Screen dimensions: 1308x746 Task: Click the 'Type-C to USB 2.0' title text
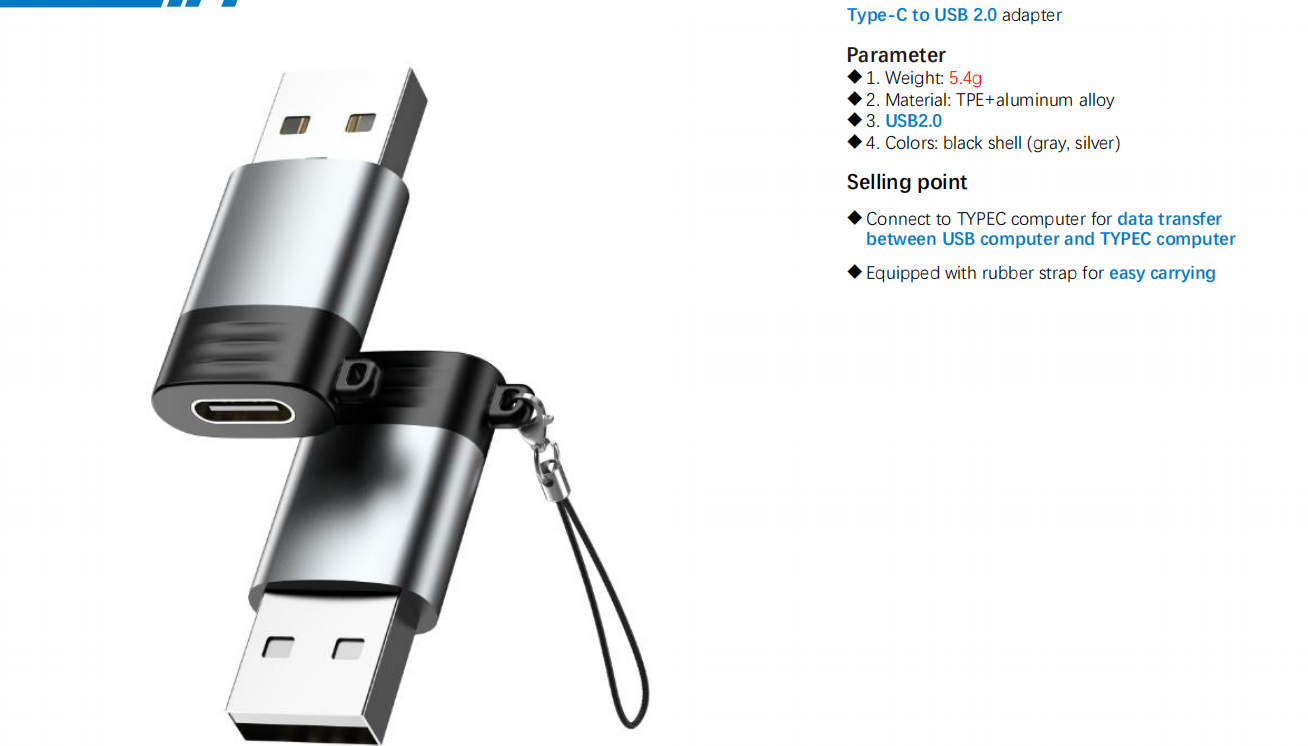pos(921,15)
